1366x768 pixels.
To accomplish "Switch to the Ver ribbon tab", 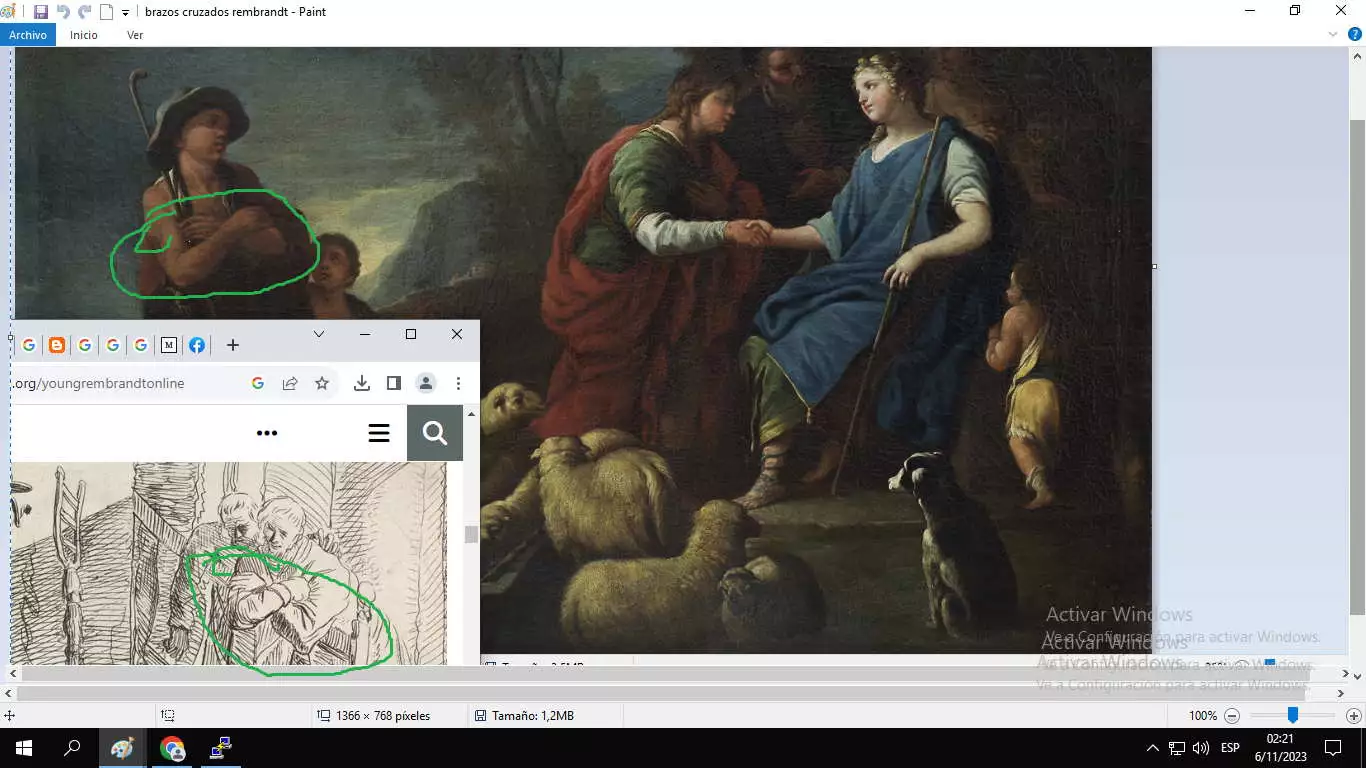I will coord(135,35).
